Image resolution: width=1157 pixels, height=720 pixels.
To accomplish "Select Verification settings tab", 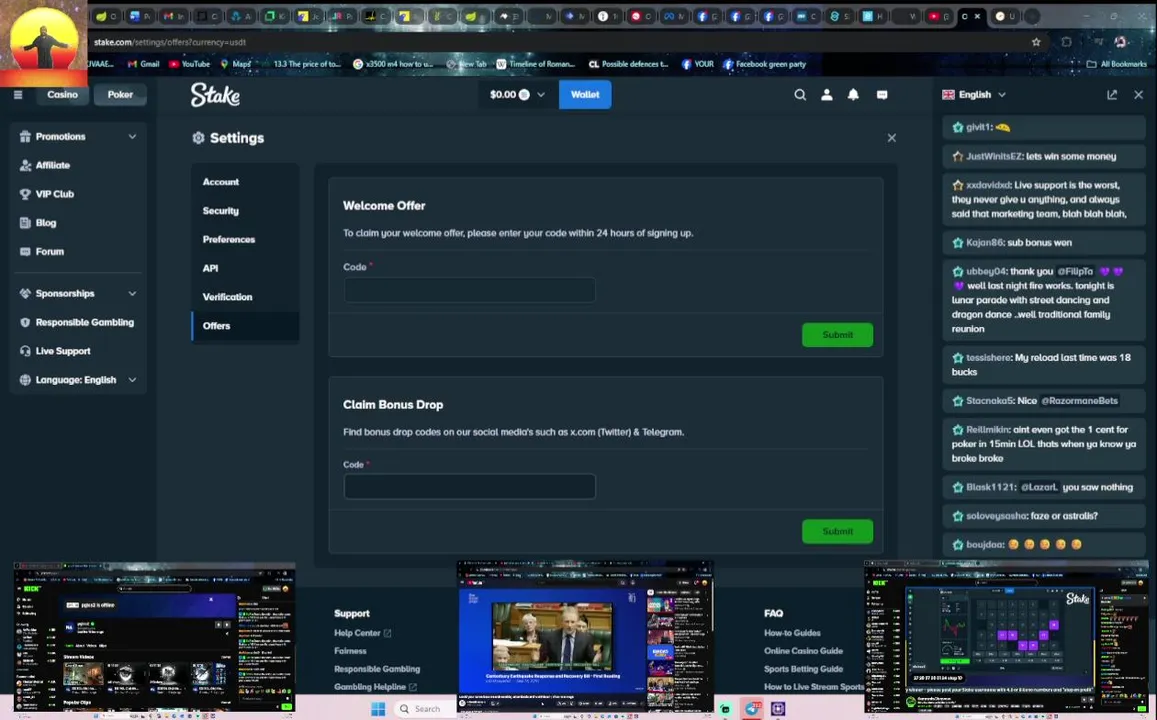I will (245, 297).
